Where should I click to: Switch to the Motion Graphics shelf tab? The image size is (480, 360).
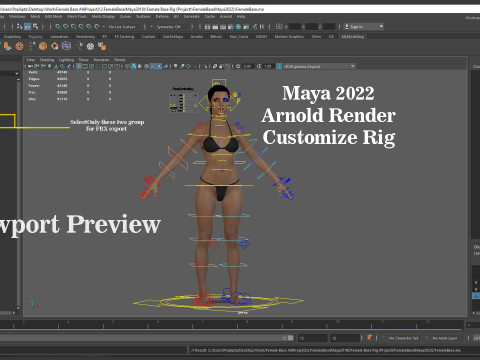tap(289, 36)
